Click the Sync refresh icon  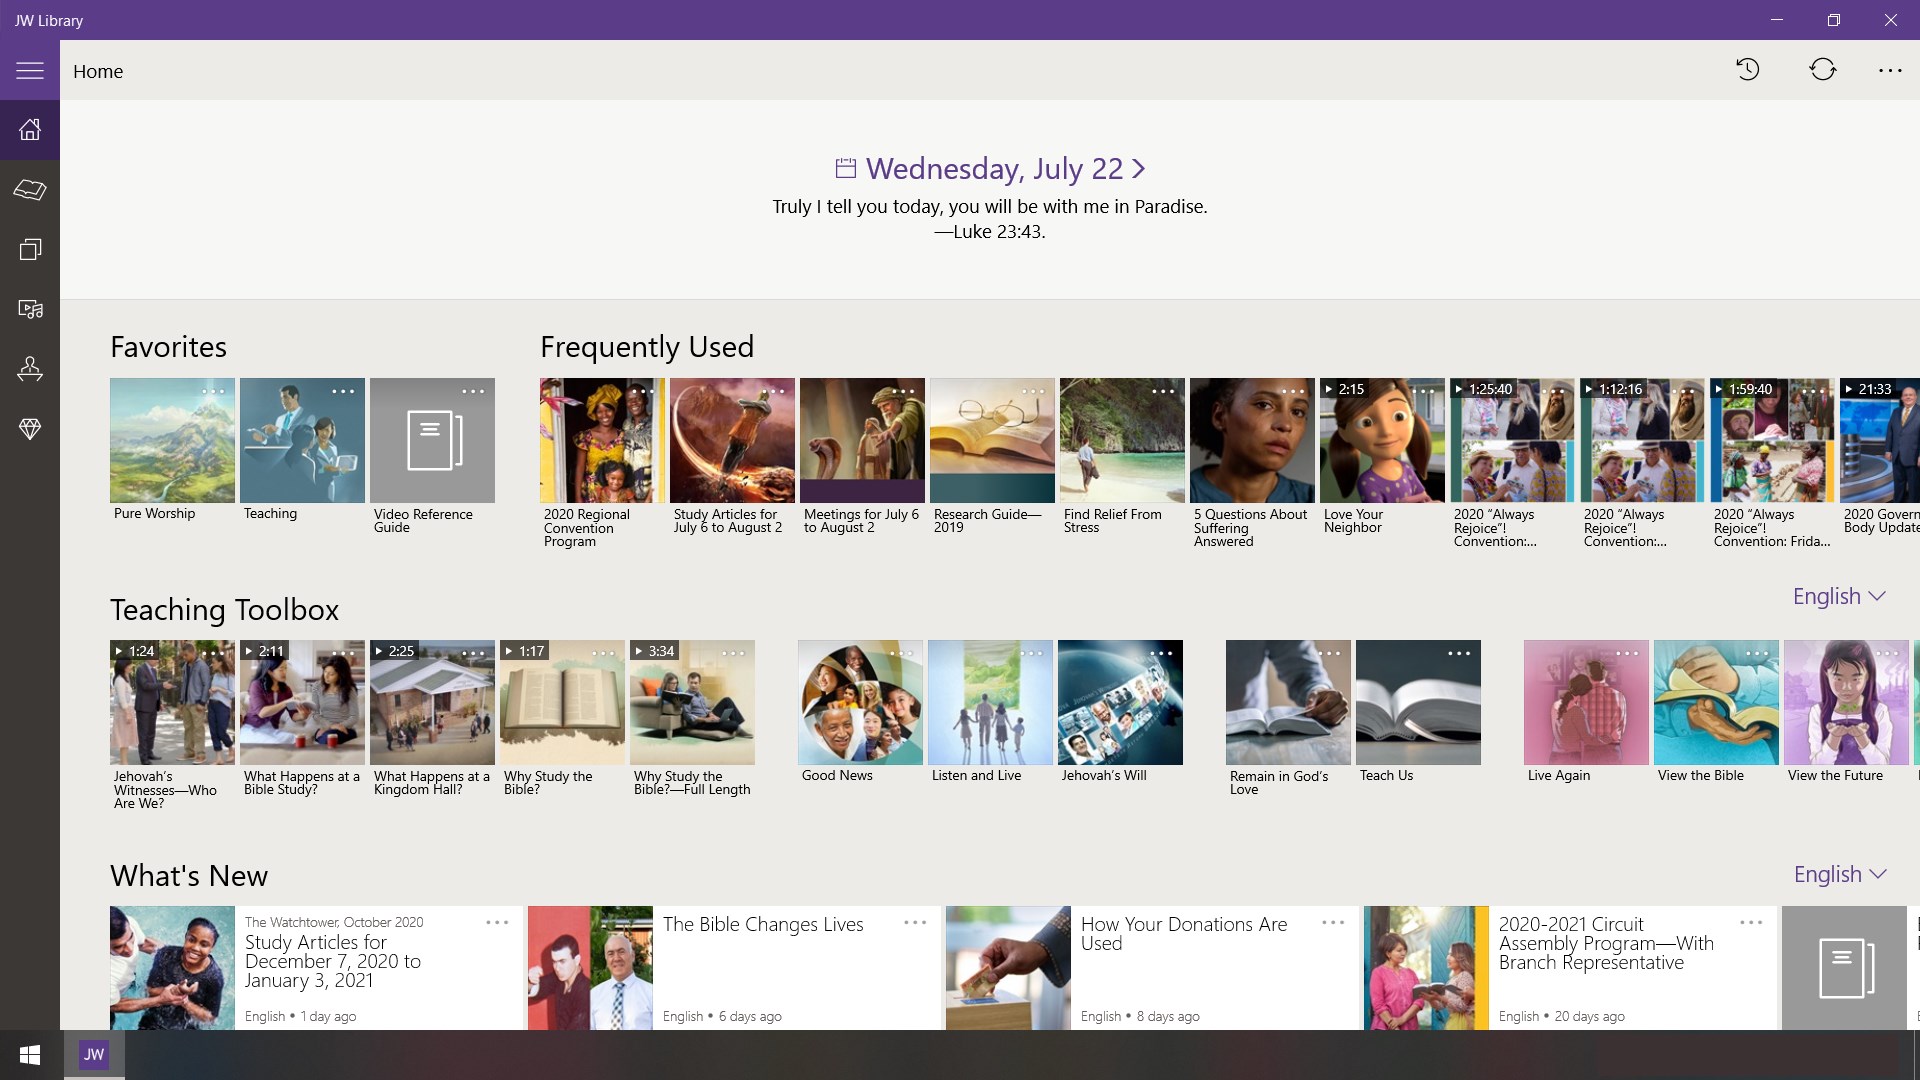click(1823, 70)
